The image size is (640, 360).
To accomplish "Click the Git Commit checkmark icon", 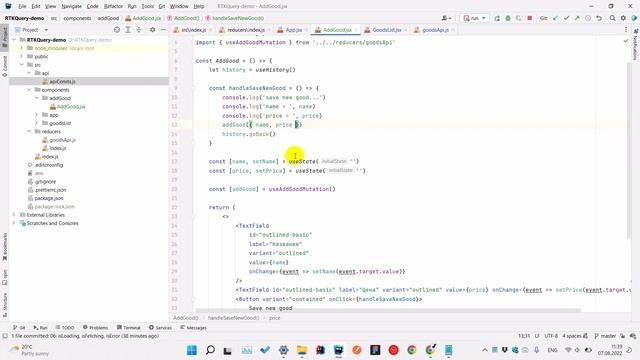I will [x=566, y=18].
